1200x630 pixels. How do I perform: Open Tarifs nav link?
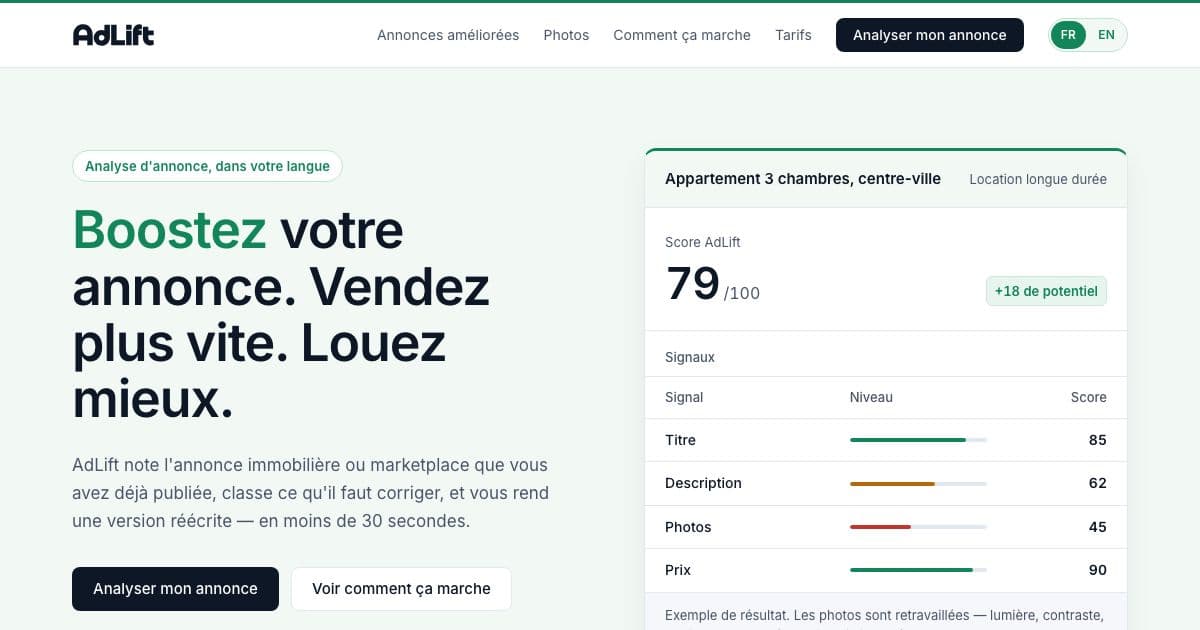coord(793,35)
